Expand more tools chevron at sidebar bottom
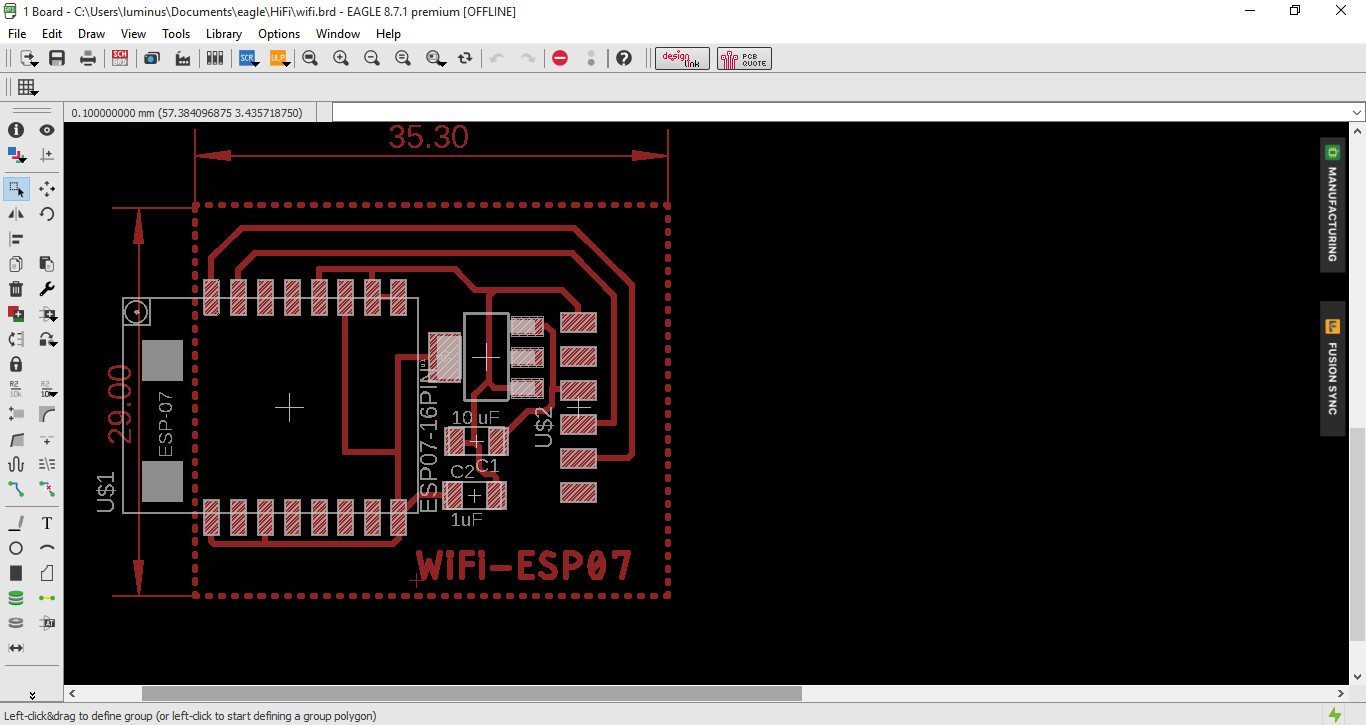1366x725 pixels. [31, 694]
